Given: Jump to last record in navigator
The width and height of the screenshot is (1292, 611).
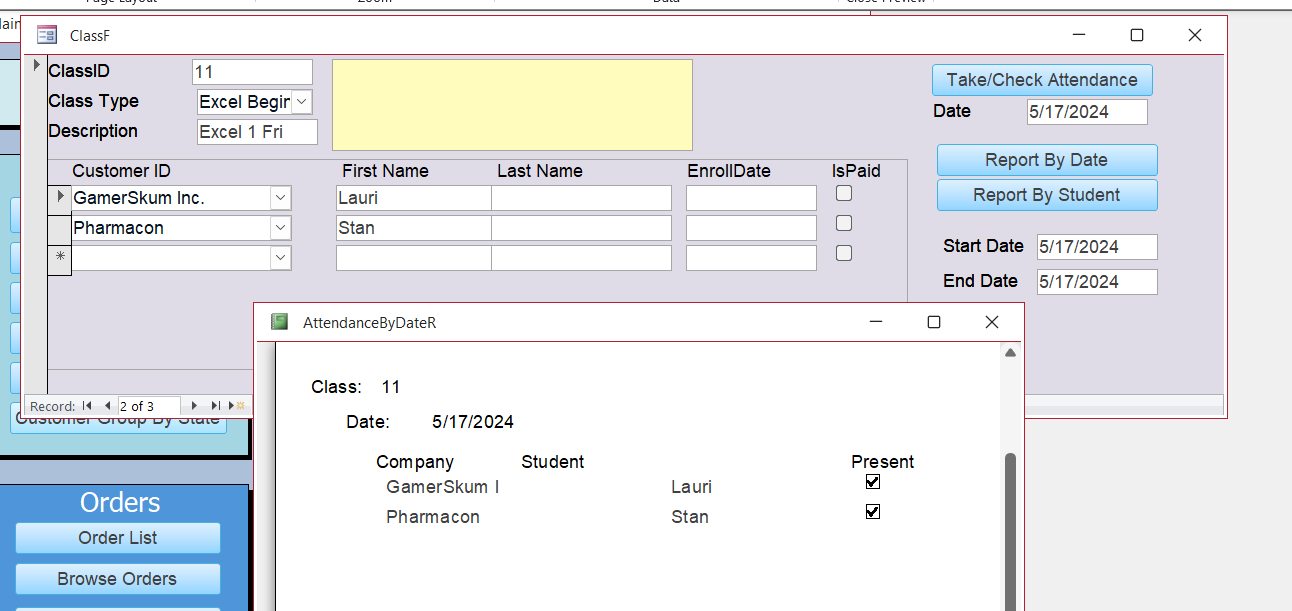Looking at the screenshot, I should tap(215, 406).
